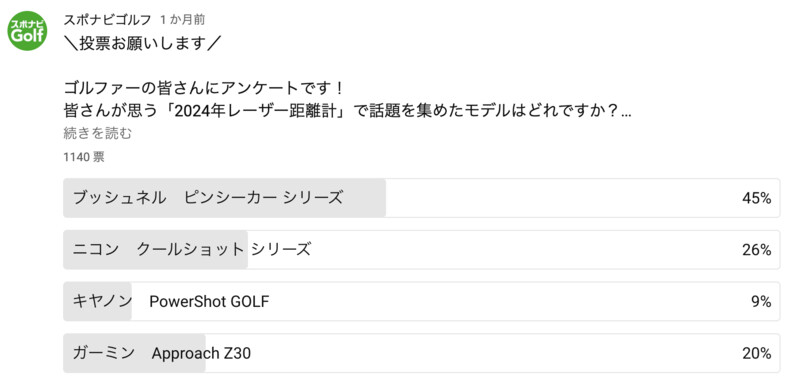Expand the post with 続きを読む
The height and width of the screenshot is (387, 796).
(x=97, y=134)
